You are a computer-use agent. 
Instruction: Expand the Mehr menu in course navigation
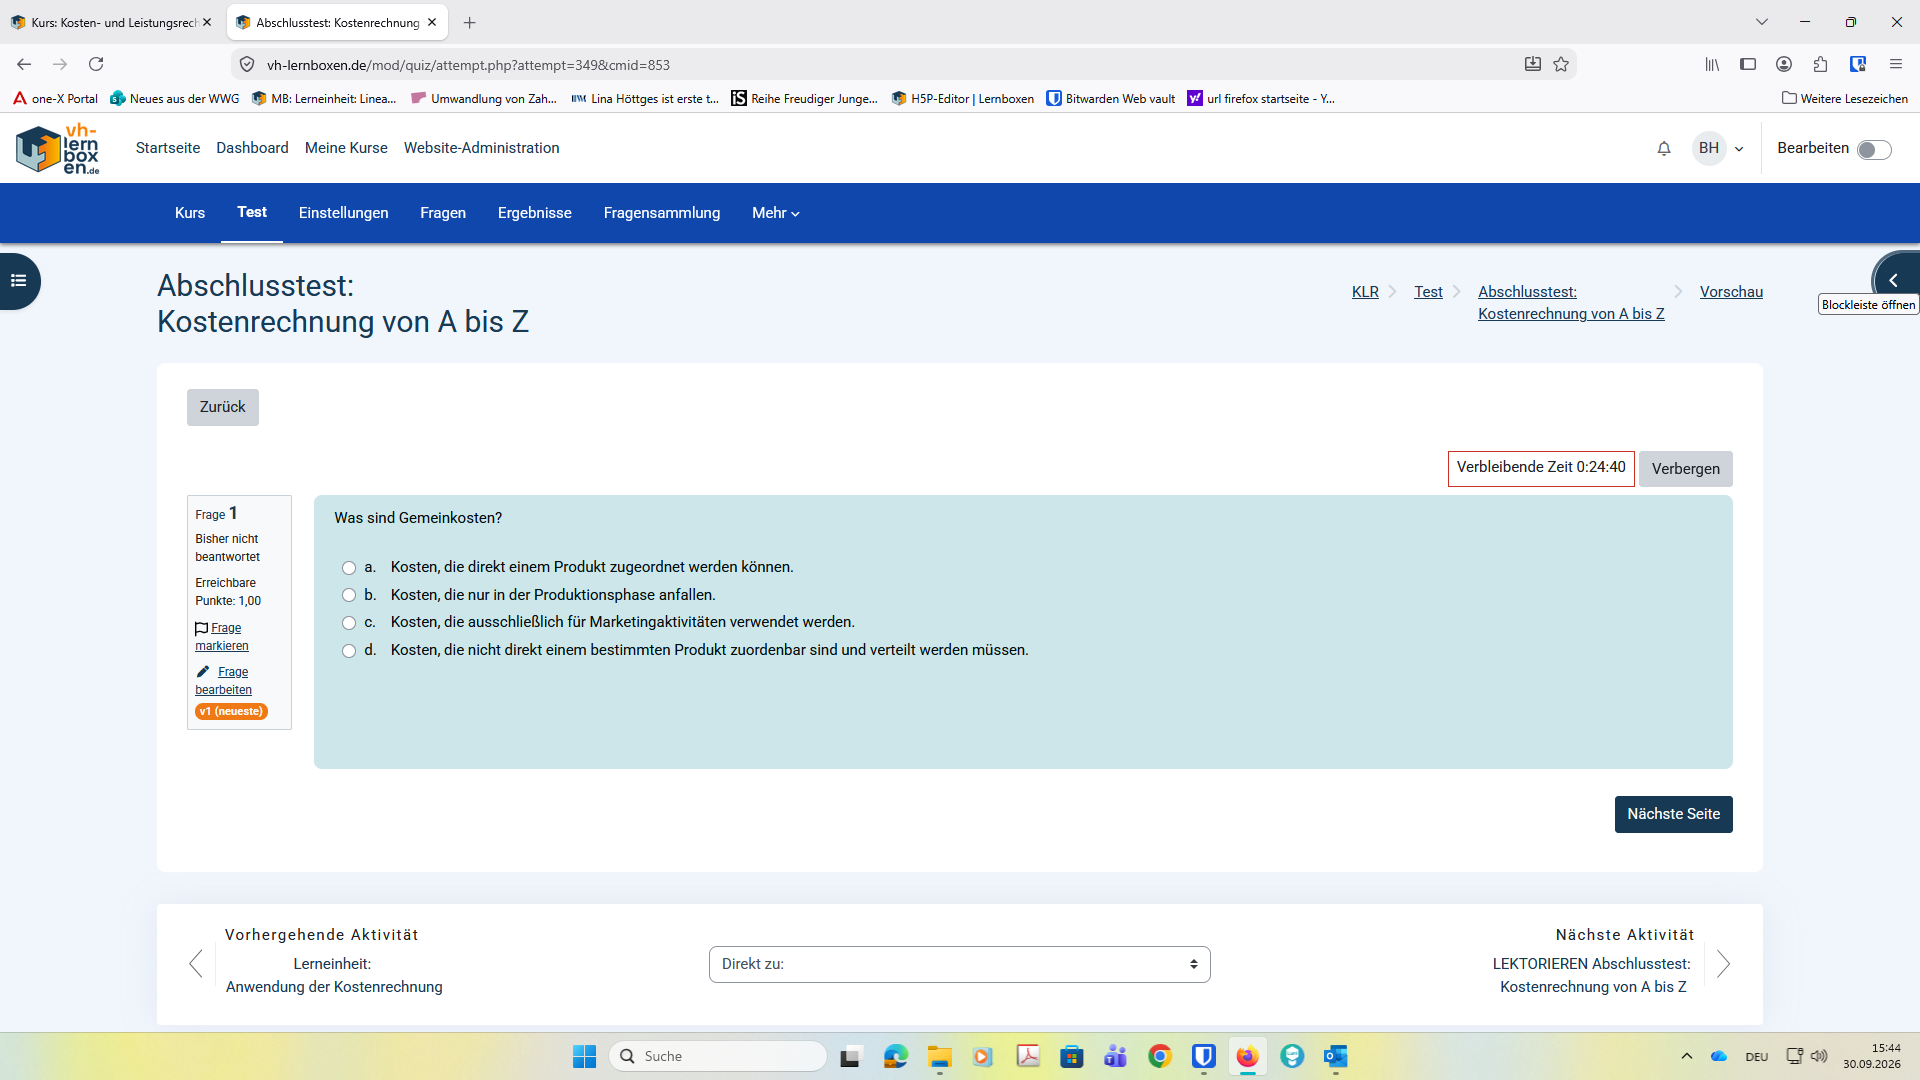pyautogui.click(x=776, y=213)
